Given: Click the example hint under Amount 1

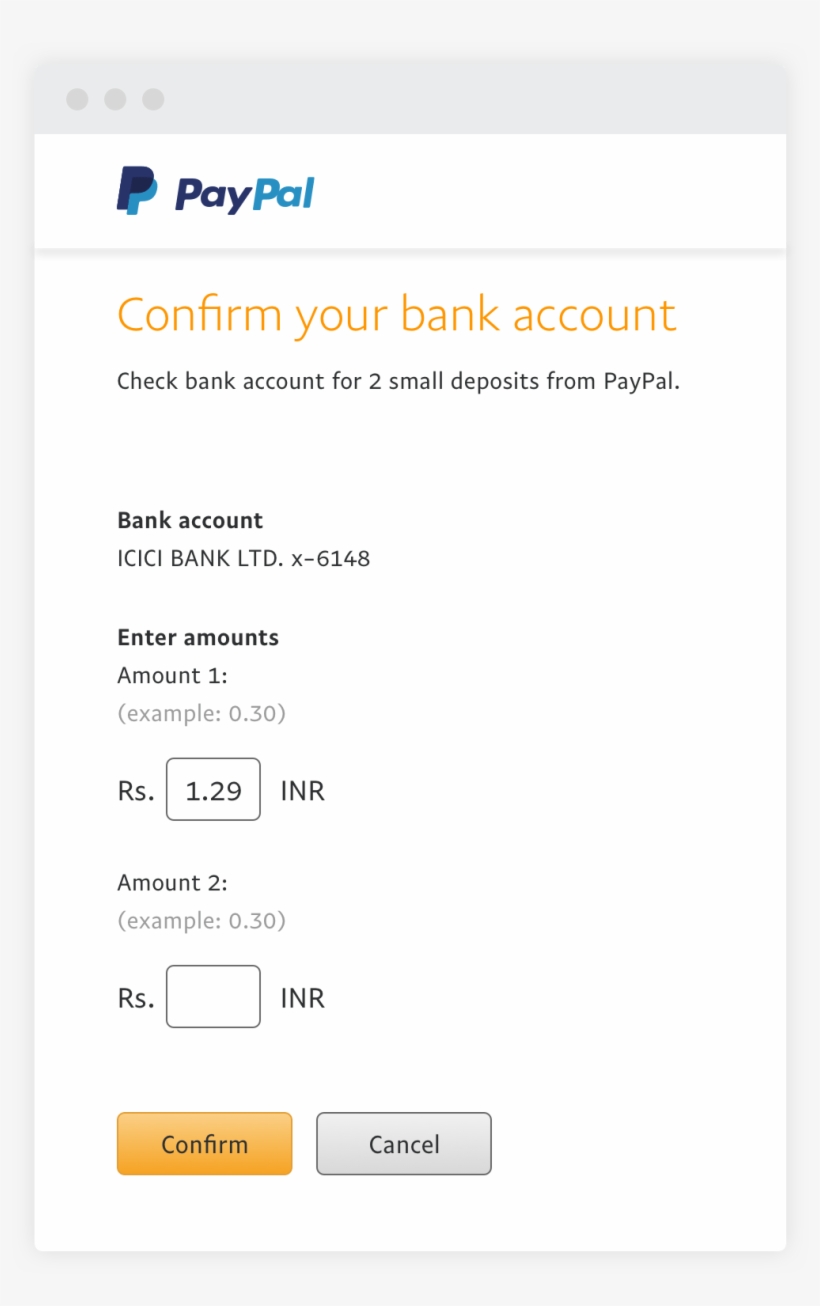Looking at the screenshot, I should point(201,714).
